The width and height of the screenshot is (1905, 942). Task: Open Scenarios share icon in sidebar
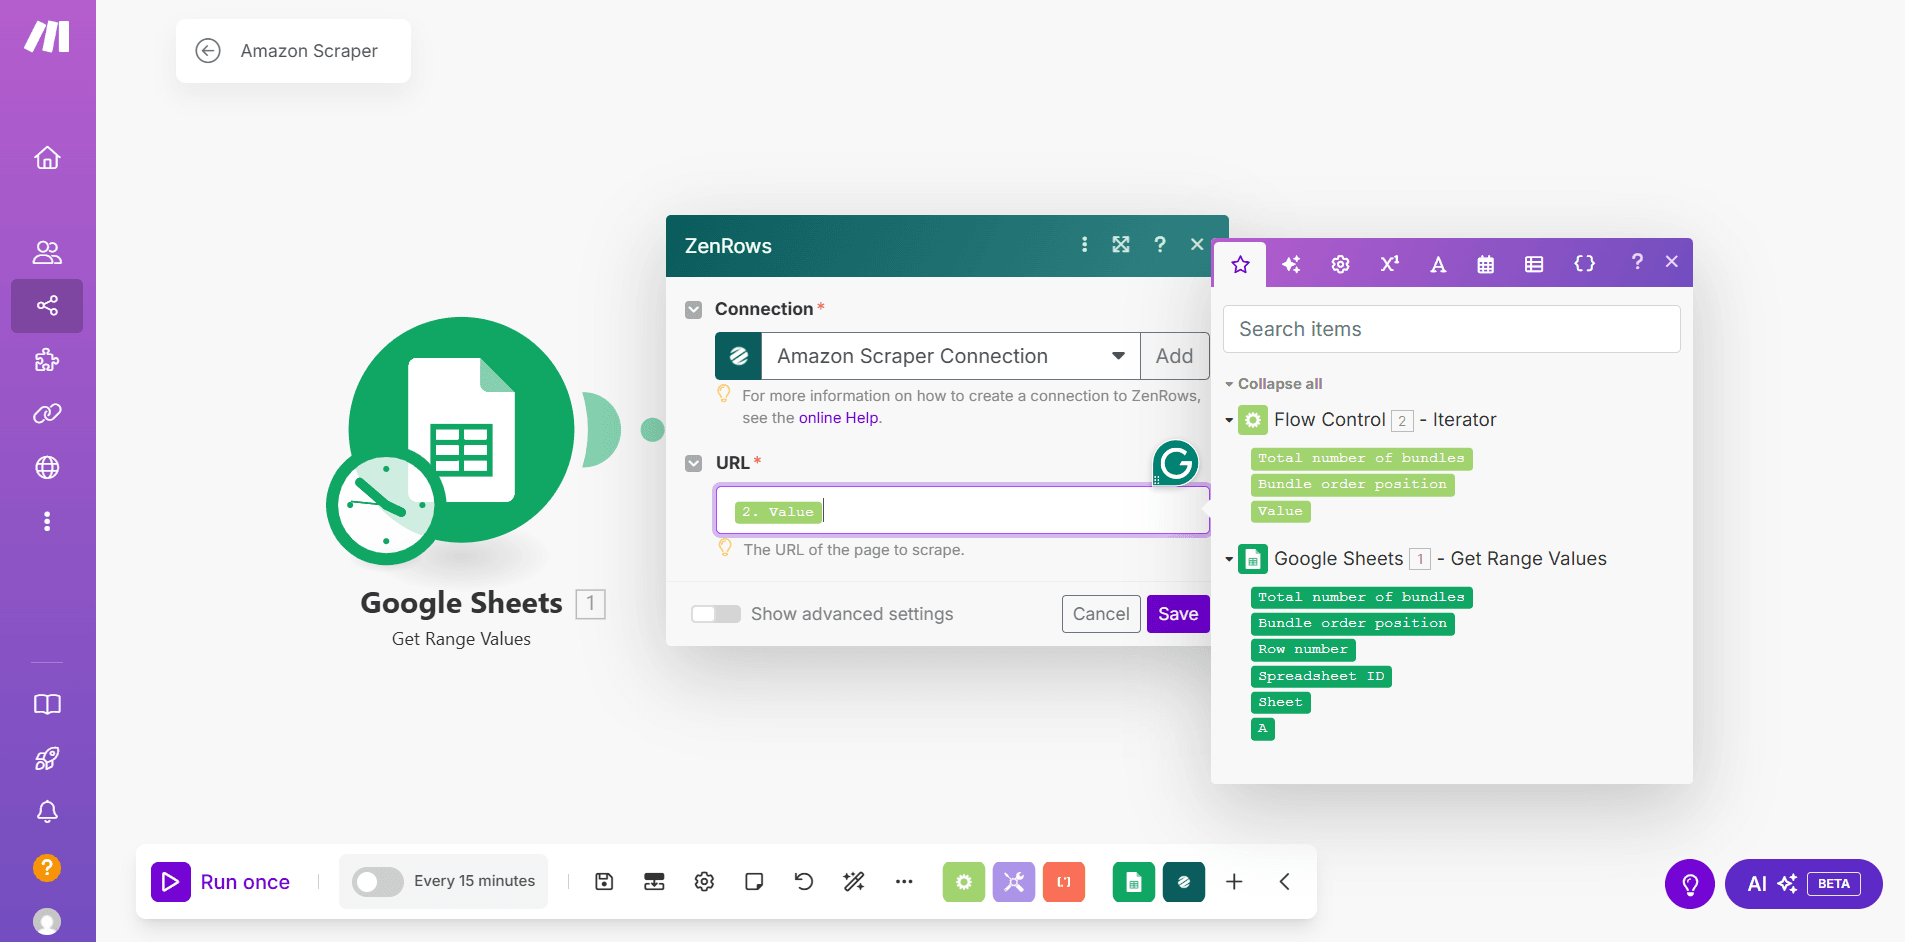coord(47,305)
